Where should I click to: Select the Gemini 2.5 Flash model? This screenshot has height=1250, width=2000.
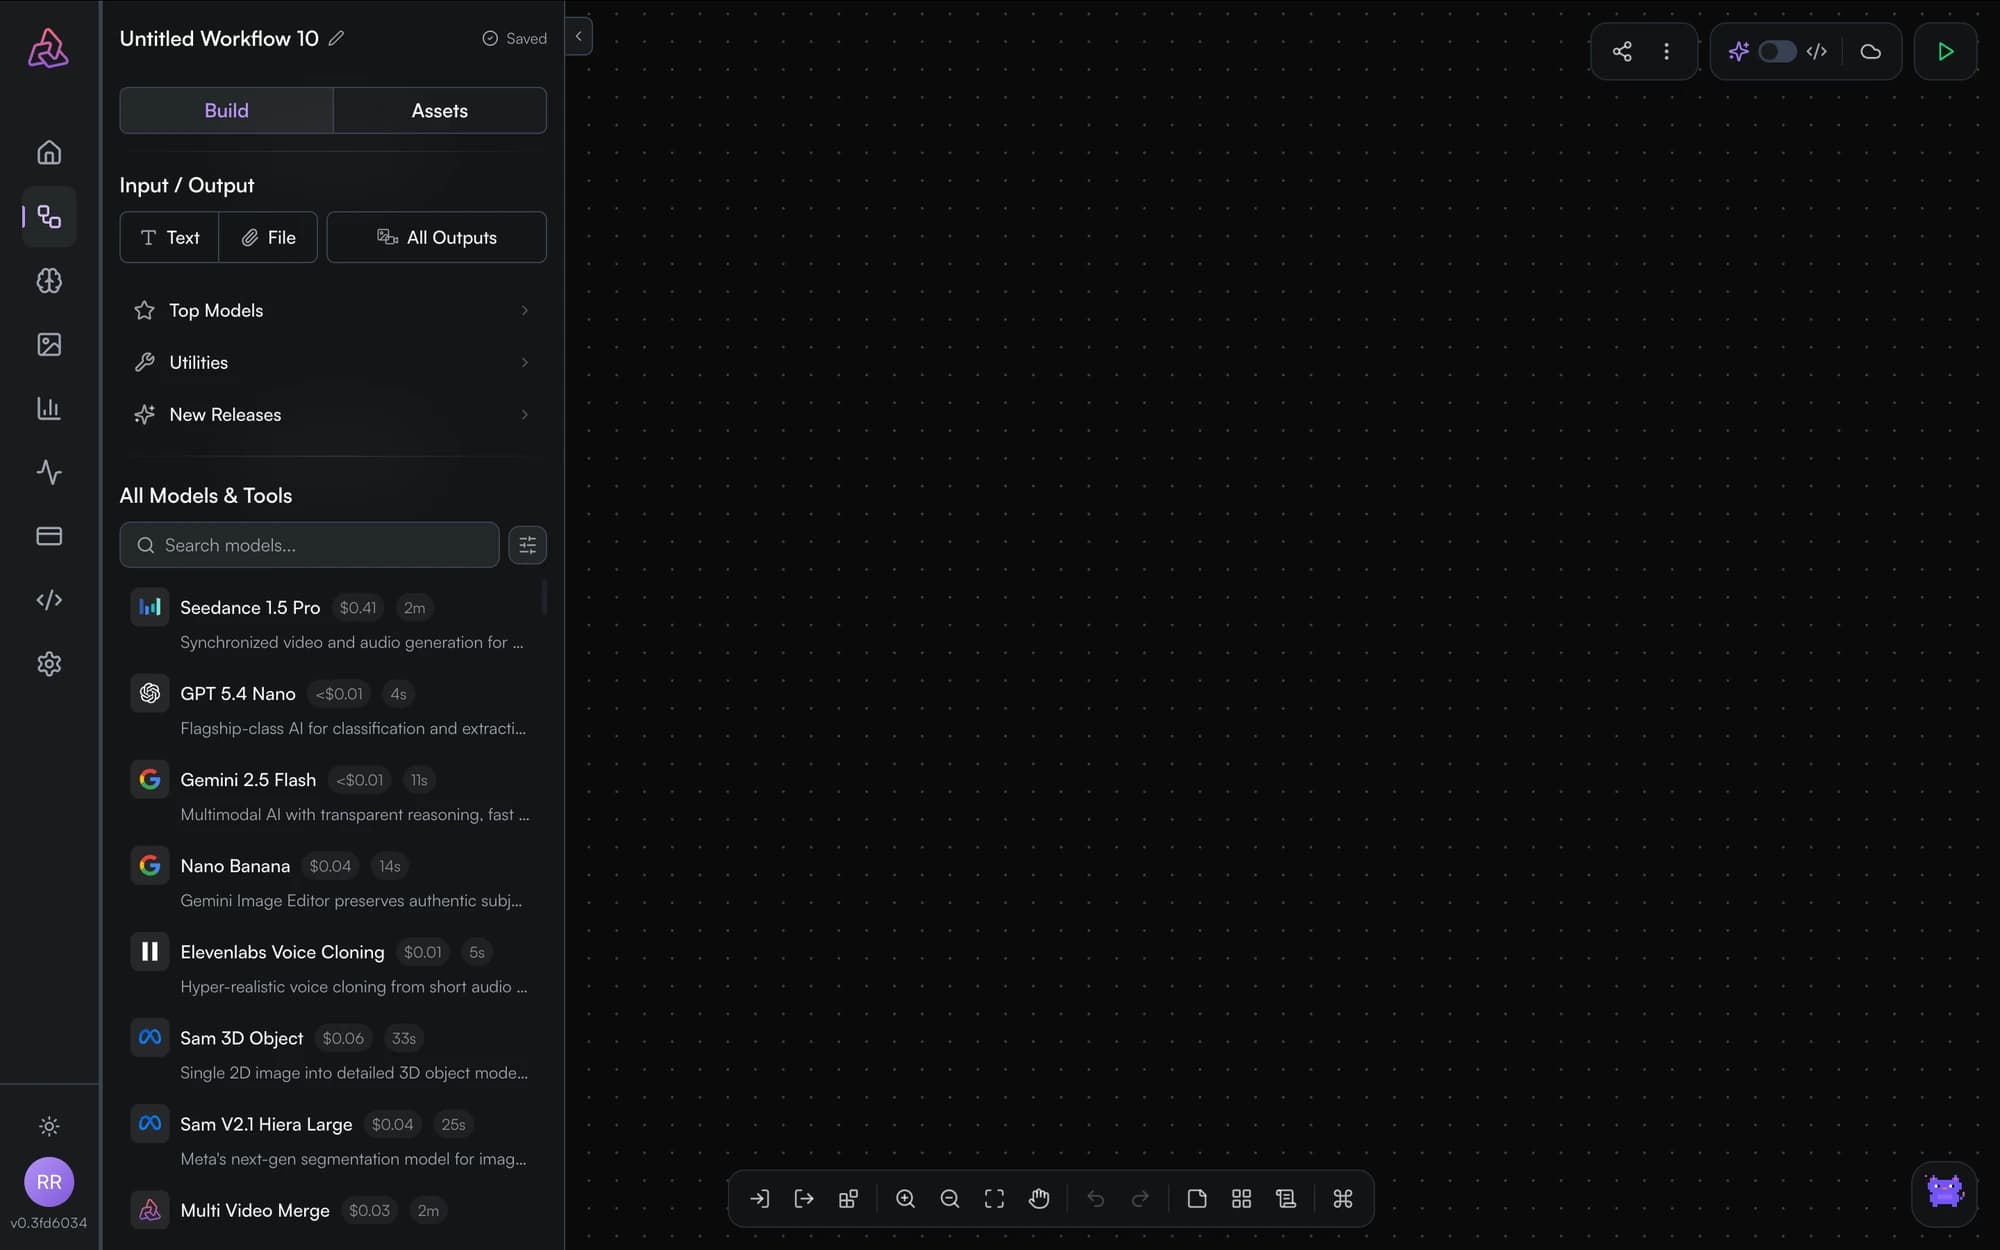333,796
